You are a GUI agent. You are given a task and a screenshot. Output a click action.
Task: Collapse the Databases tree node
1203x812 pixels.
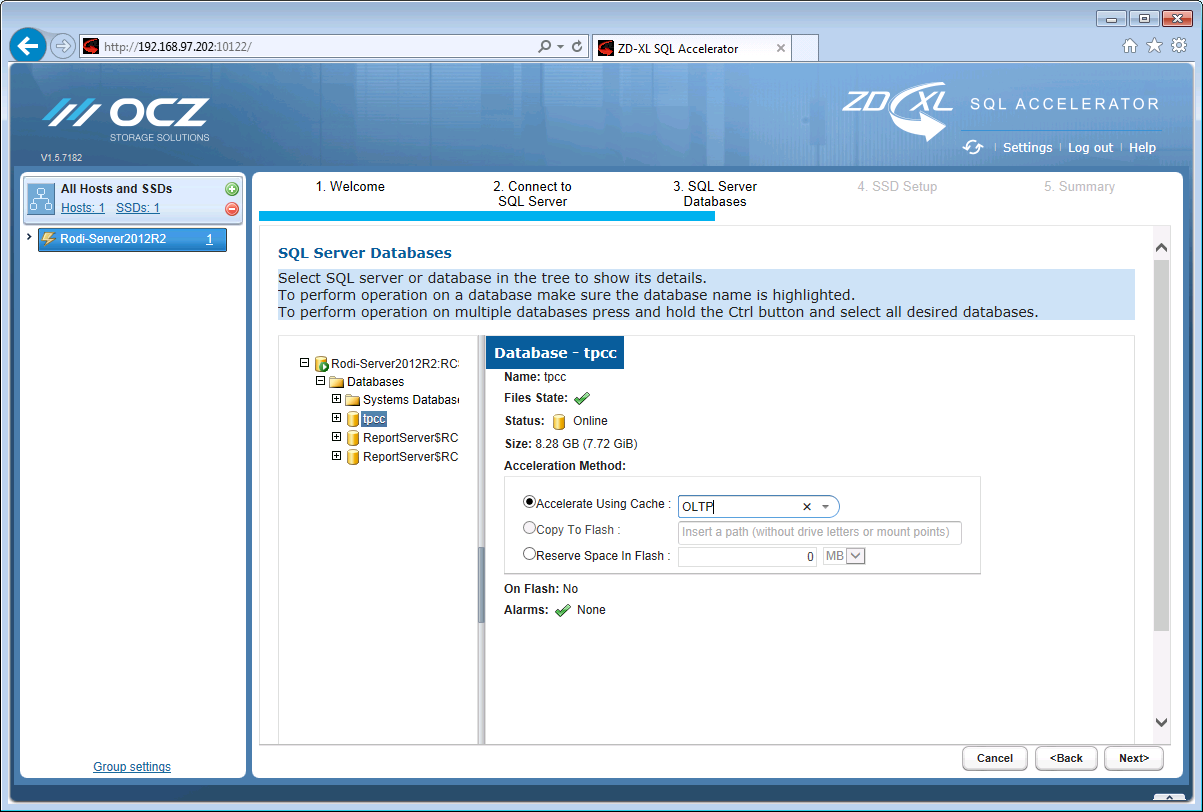[320, 381]
